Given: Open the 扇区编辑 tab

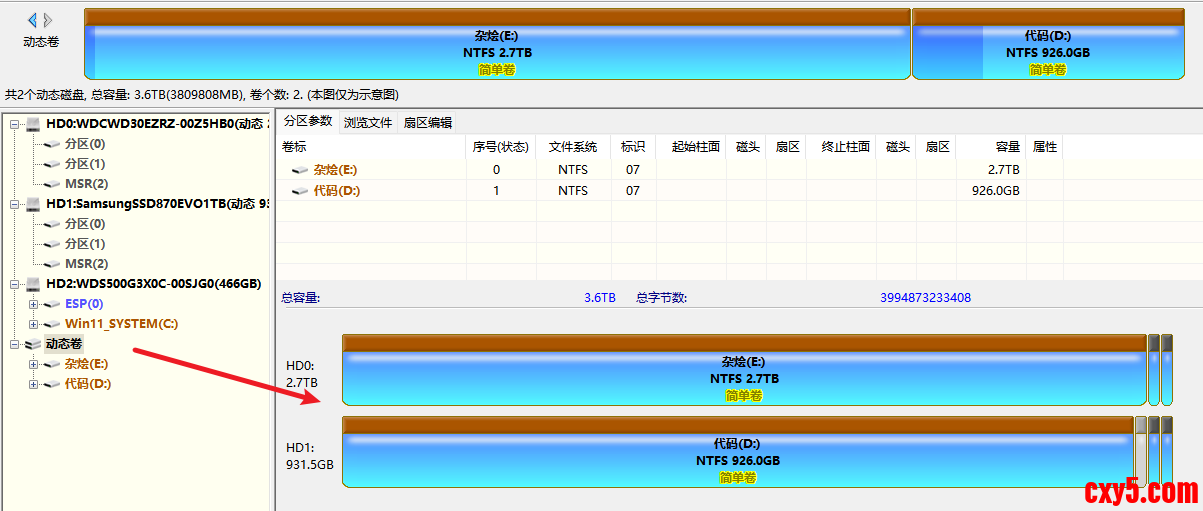Looking at the screenshot, I should (x=427, y=123).
